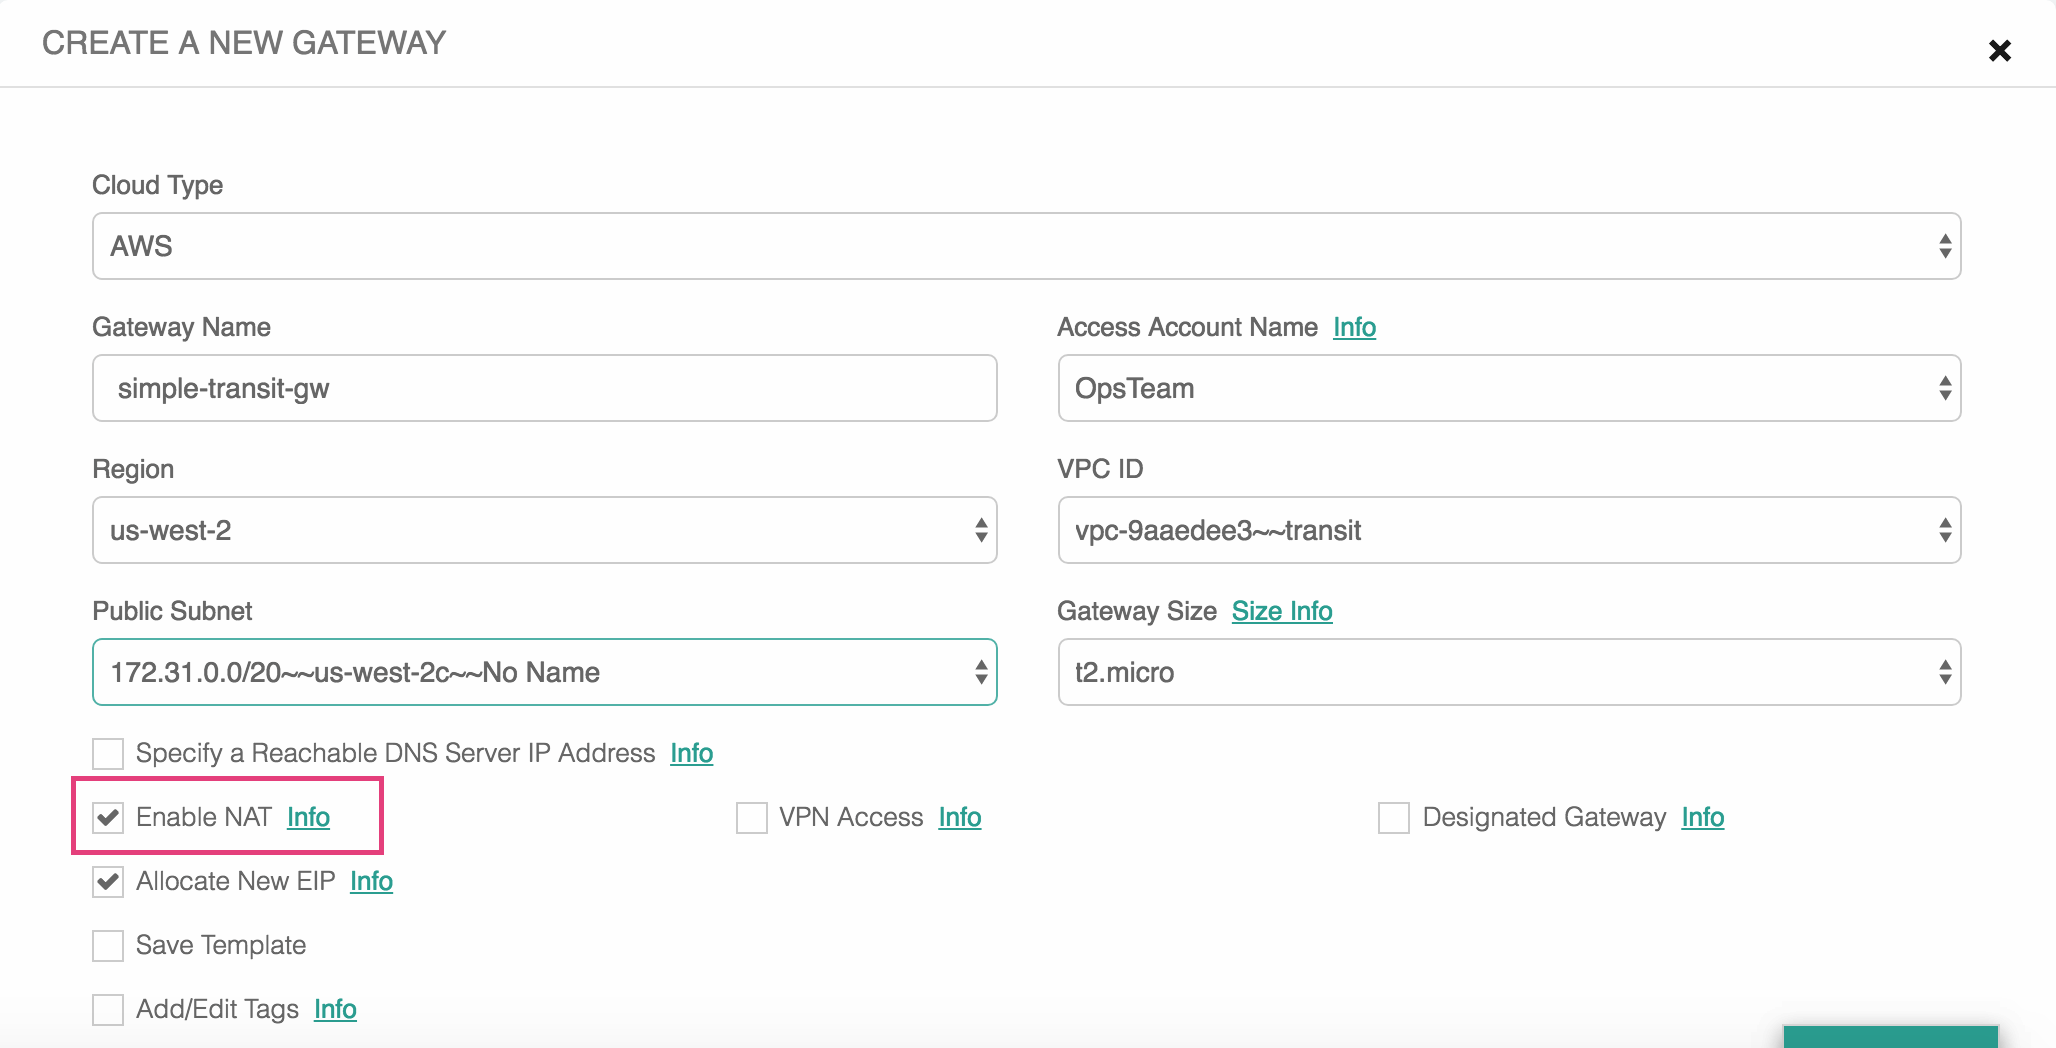Screen dimensions: 2056x1048
Task: Toggle the Save Template checkbox
Action: (x=108, y=946)
